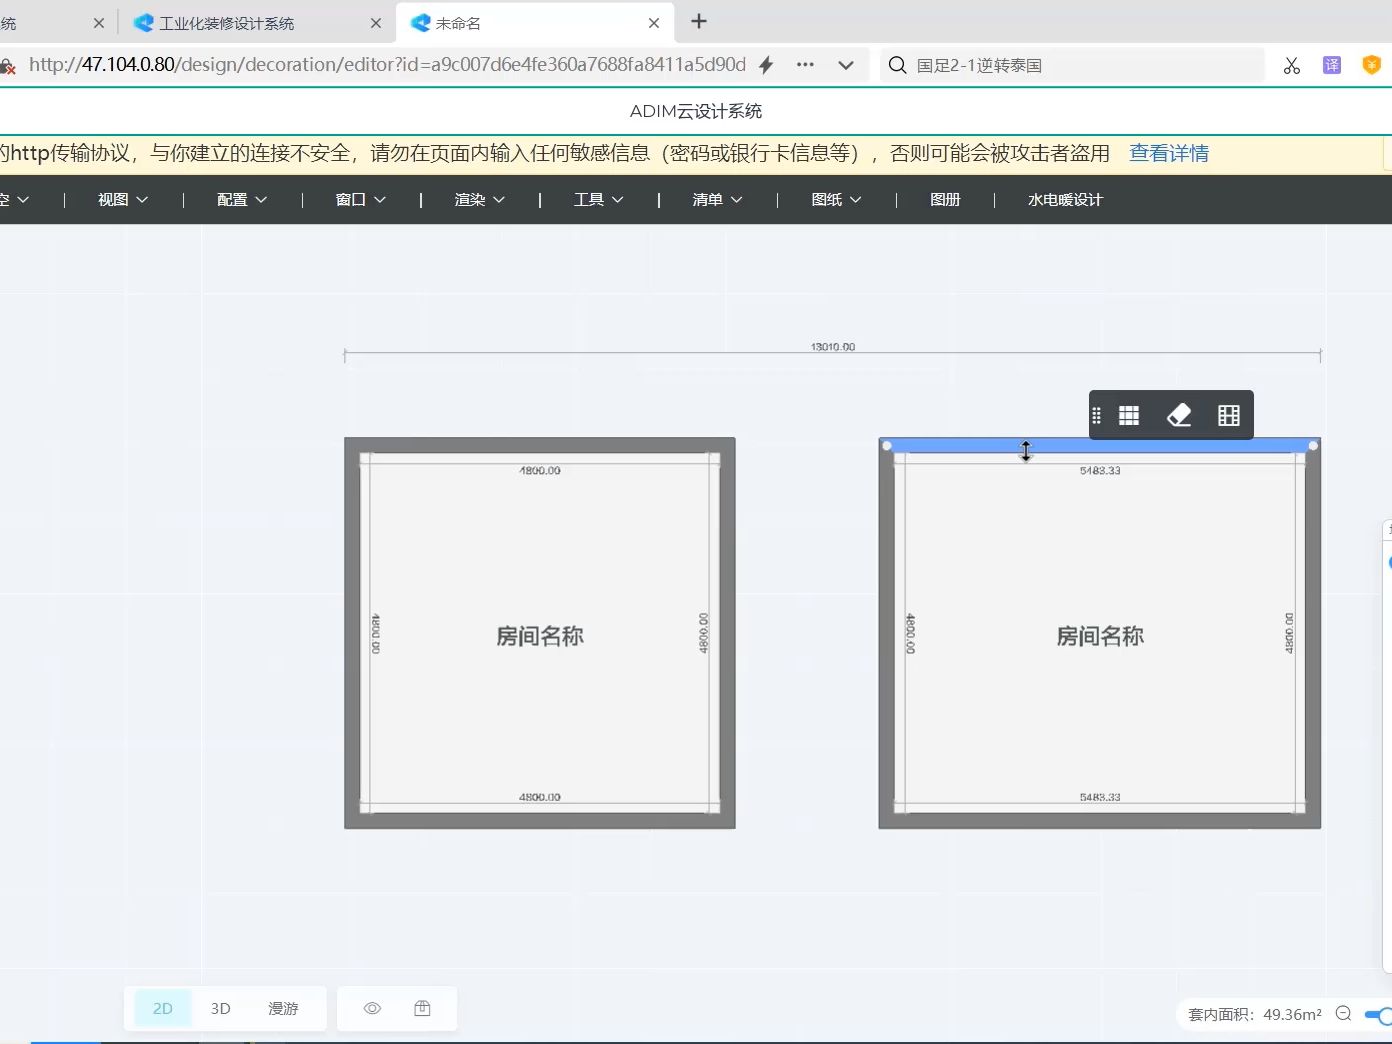Select 漫游 walkthrough mode button
Viewport: 1392px width, 1044px height.
point(283,1008)
